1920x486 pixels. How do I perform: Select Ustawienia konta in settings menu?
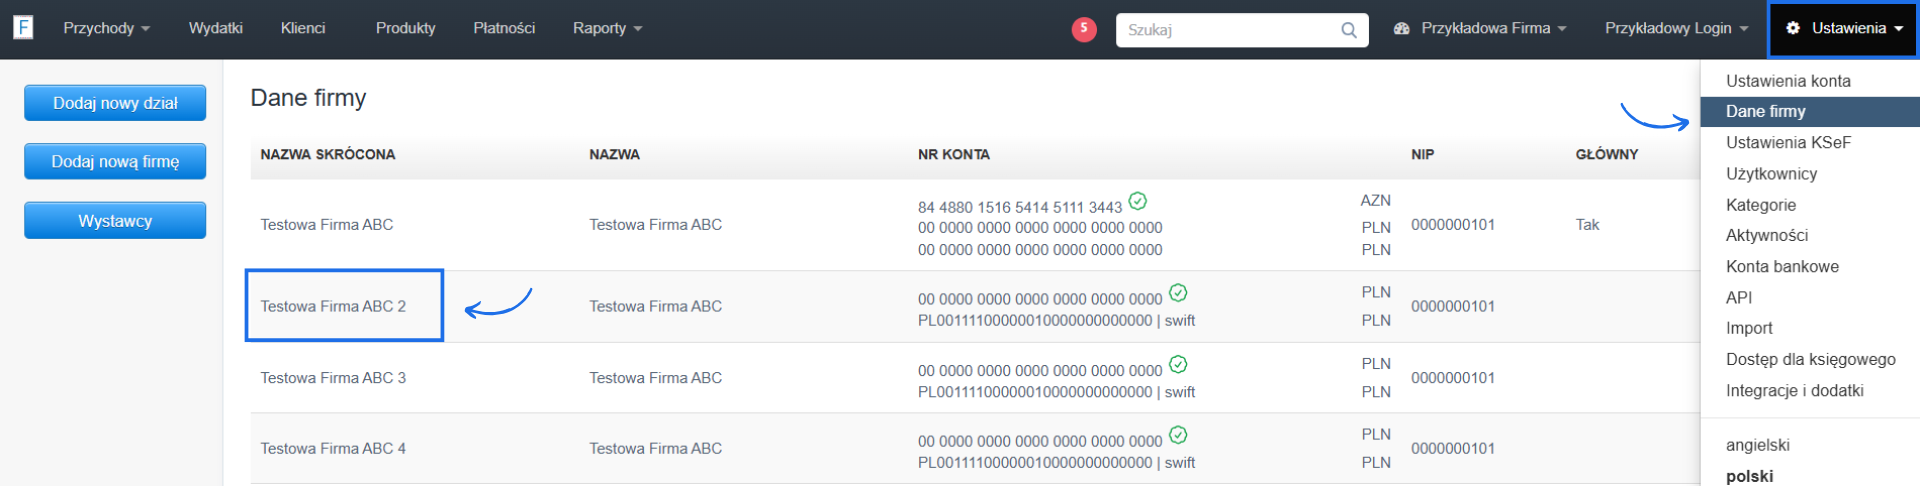tap(1788, 81)
